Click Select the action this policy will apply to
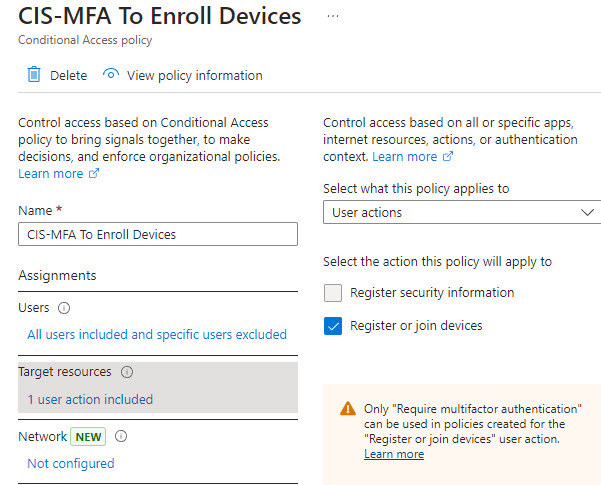 tap(437, 261)
